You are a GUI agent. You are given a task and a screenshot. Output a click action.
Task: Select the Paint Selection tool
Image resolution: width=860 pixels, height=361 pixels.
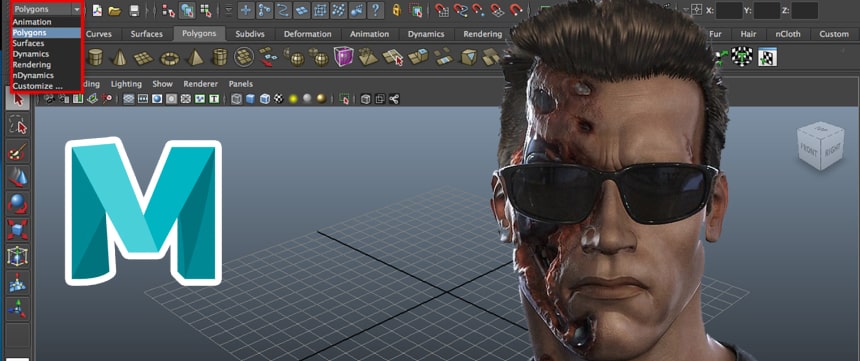(x=18, y=151)
